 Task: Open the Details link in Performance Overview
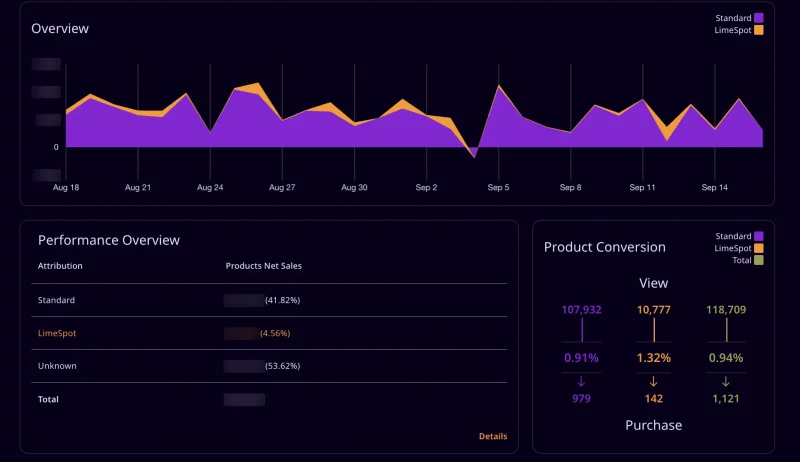pyautogui.click(x=493, y=436)
